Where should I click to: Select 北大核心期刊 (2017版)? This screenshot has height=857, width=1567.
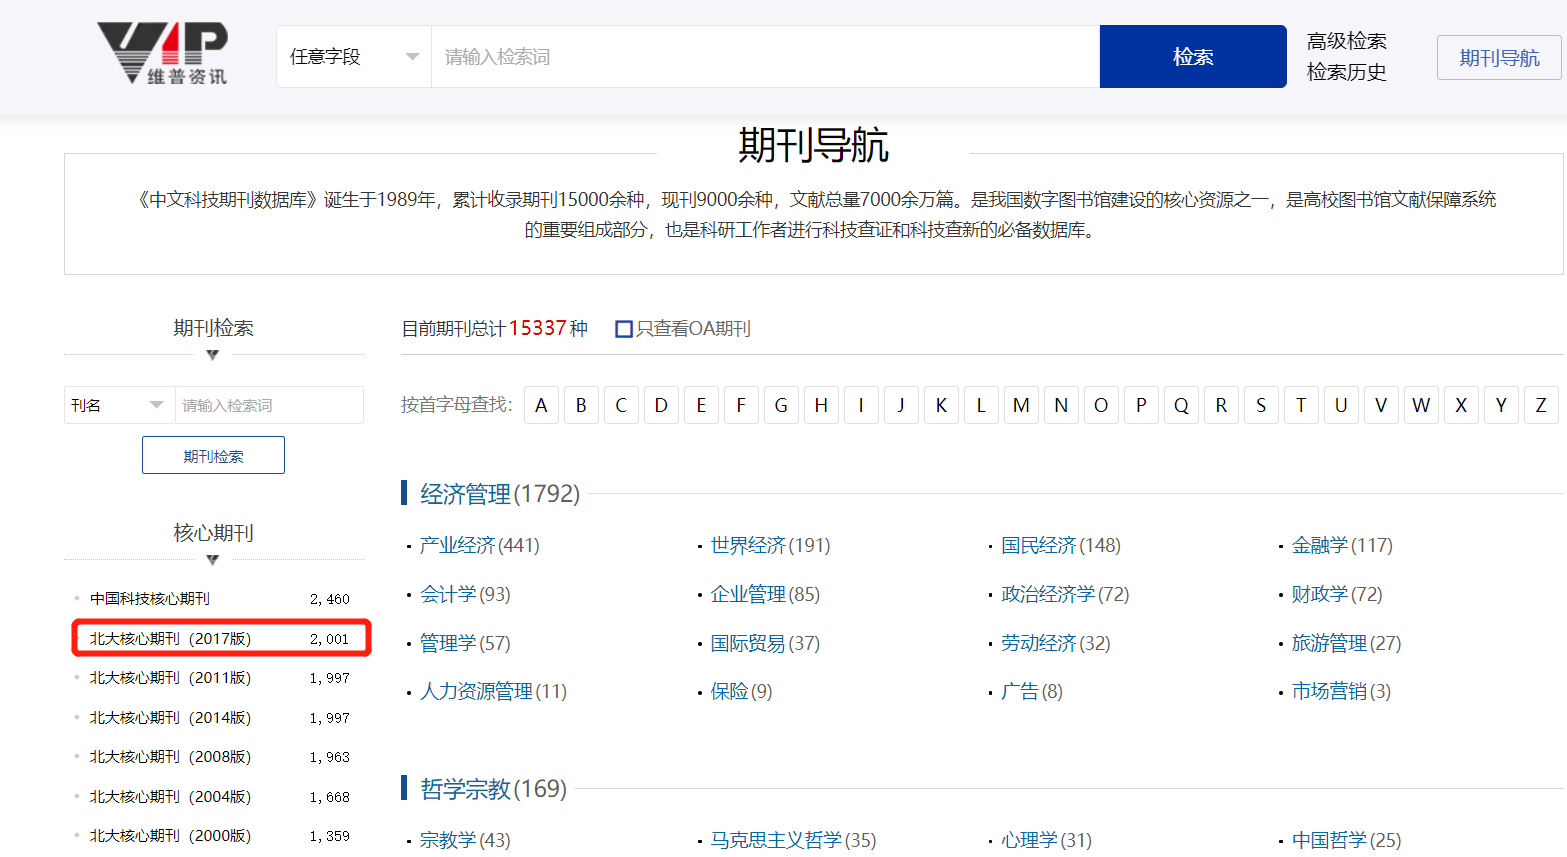click(x=170, y=638)
